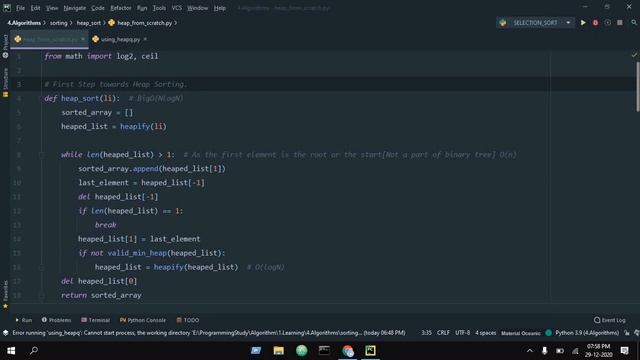Viewport: 640px width, 360px height.
Task: Open the SELECTION_SORT run configuration dropdown
Action: click(535, 23)
